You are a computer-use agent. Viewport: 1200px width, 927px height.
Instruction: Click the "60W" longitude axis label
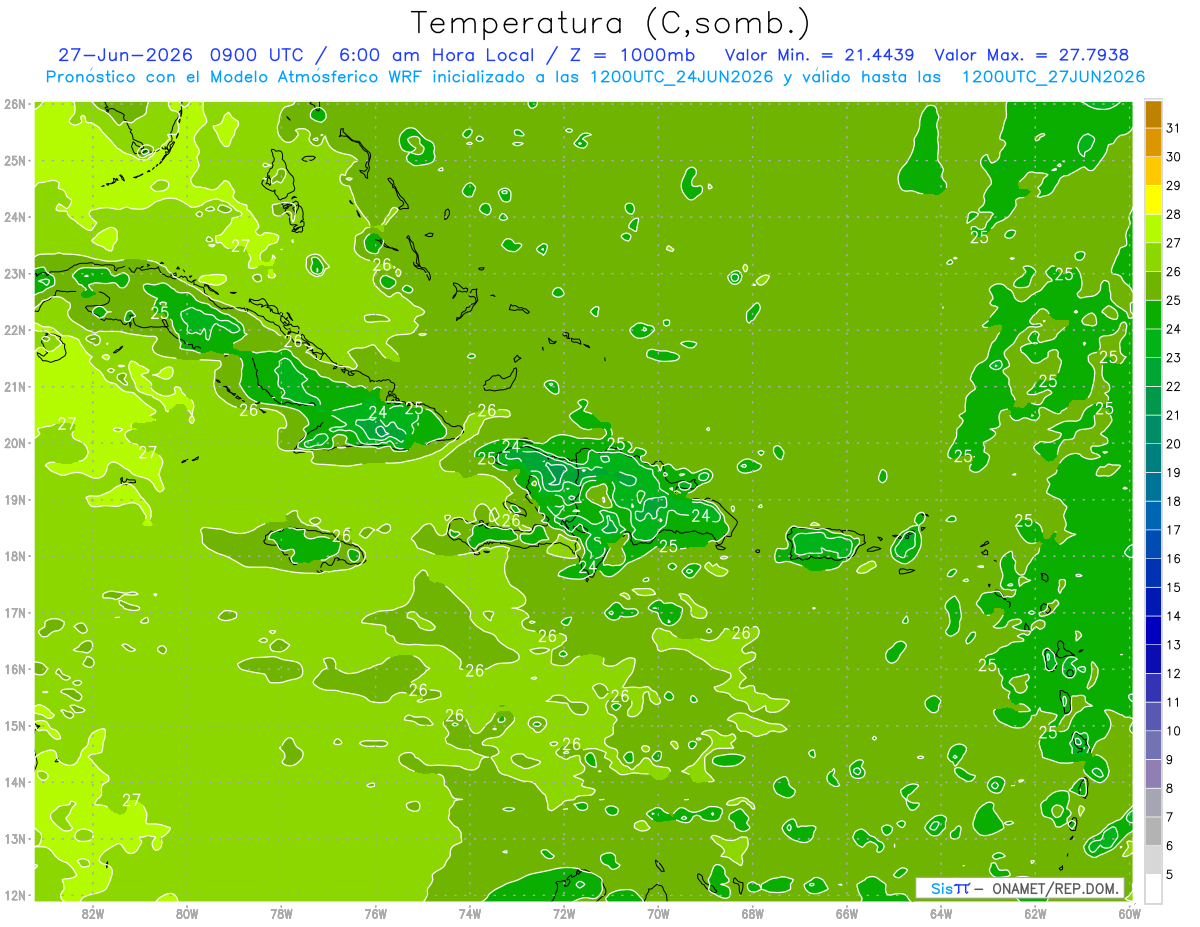(x=1129, y=913)
